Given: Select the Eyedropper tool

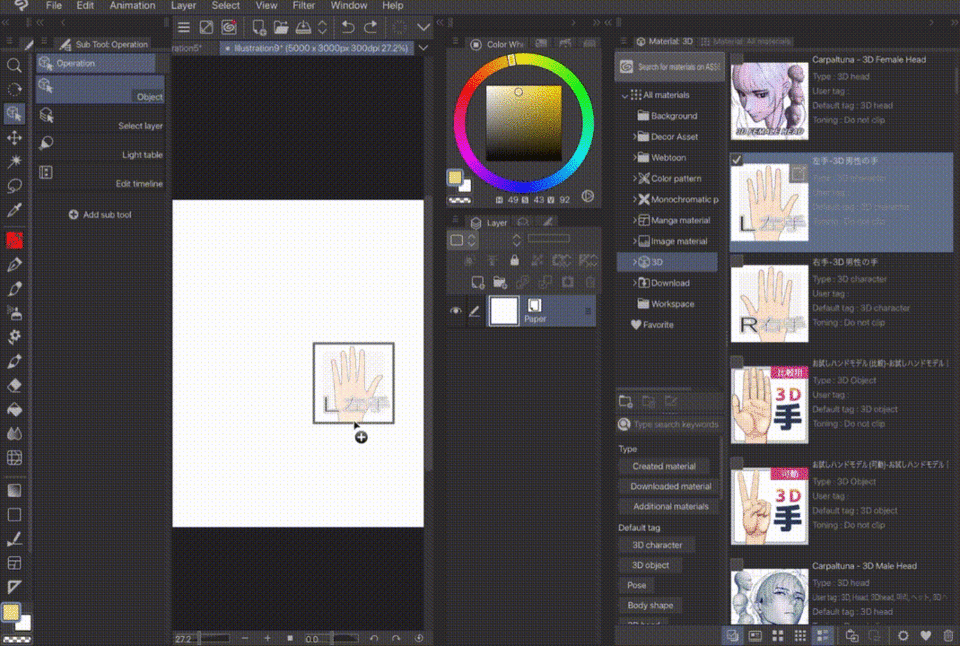Looking at the screenshot, I should pos(14,210).
